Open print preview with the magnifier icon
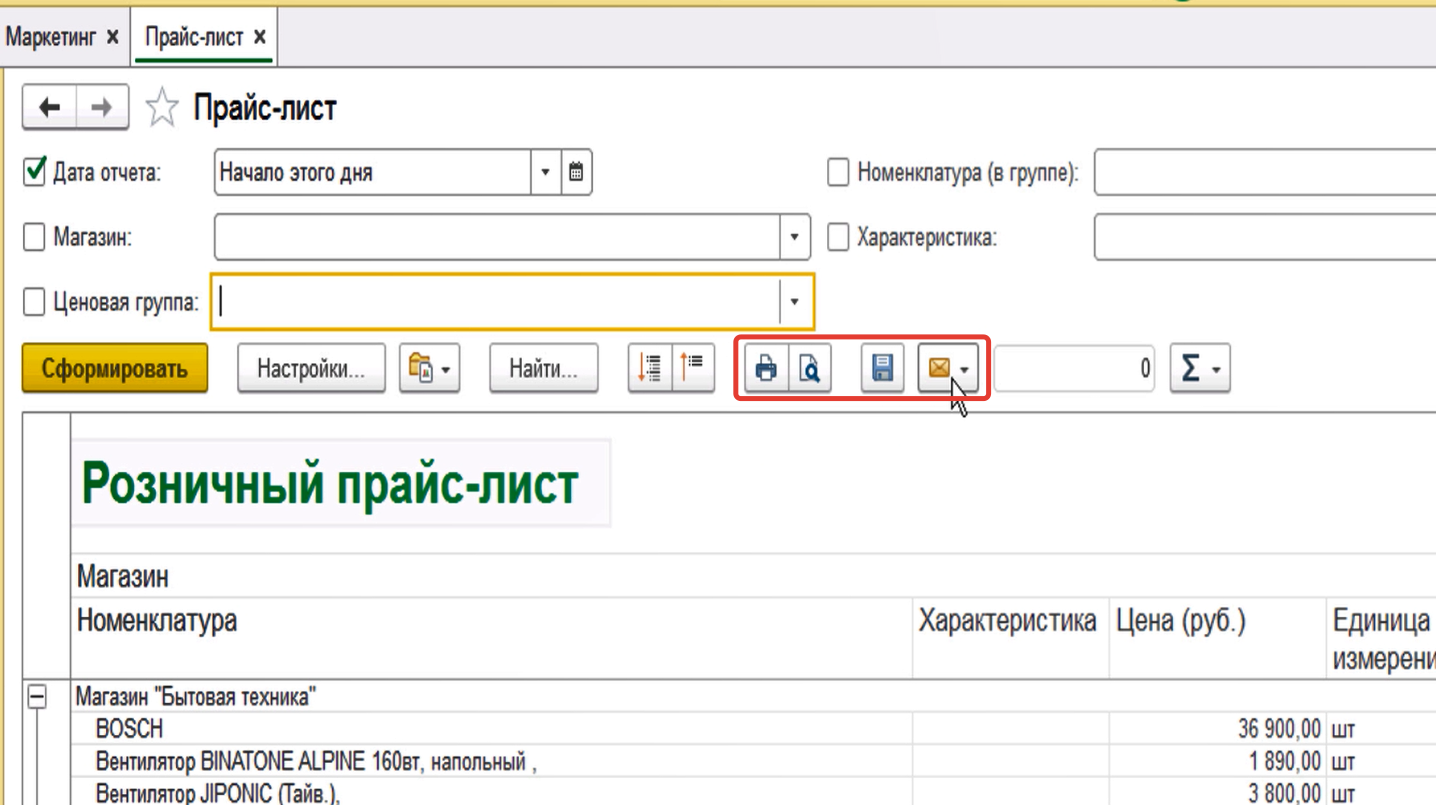Screen dimensions: 1436x805 (810, 369)
